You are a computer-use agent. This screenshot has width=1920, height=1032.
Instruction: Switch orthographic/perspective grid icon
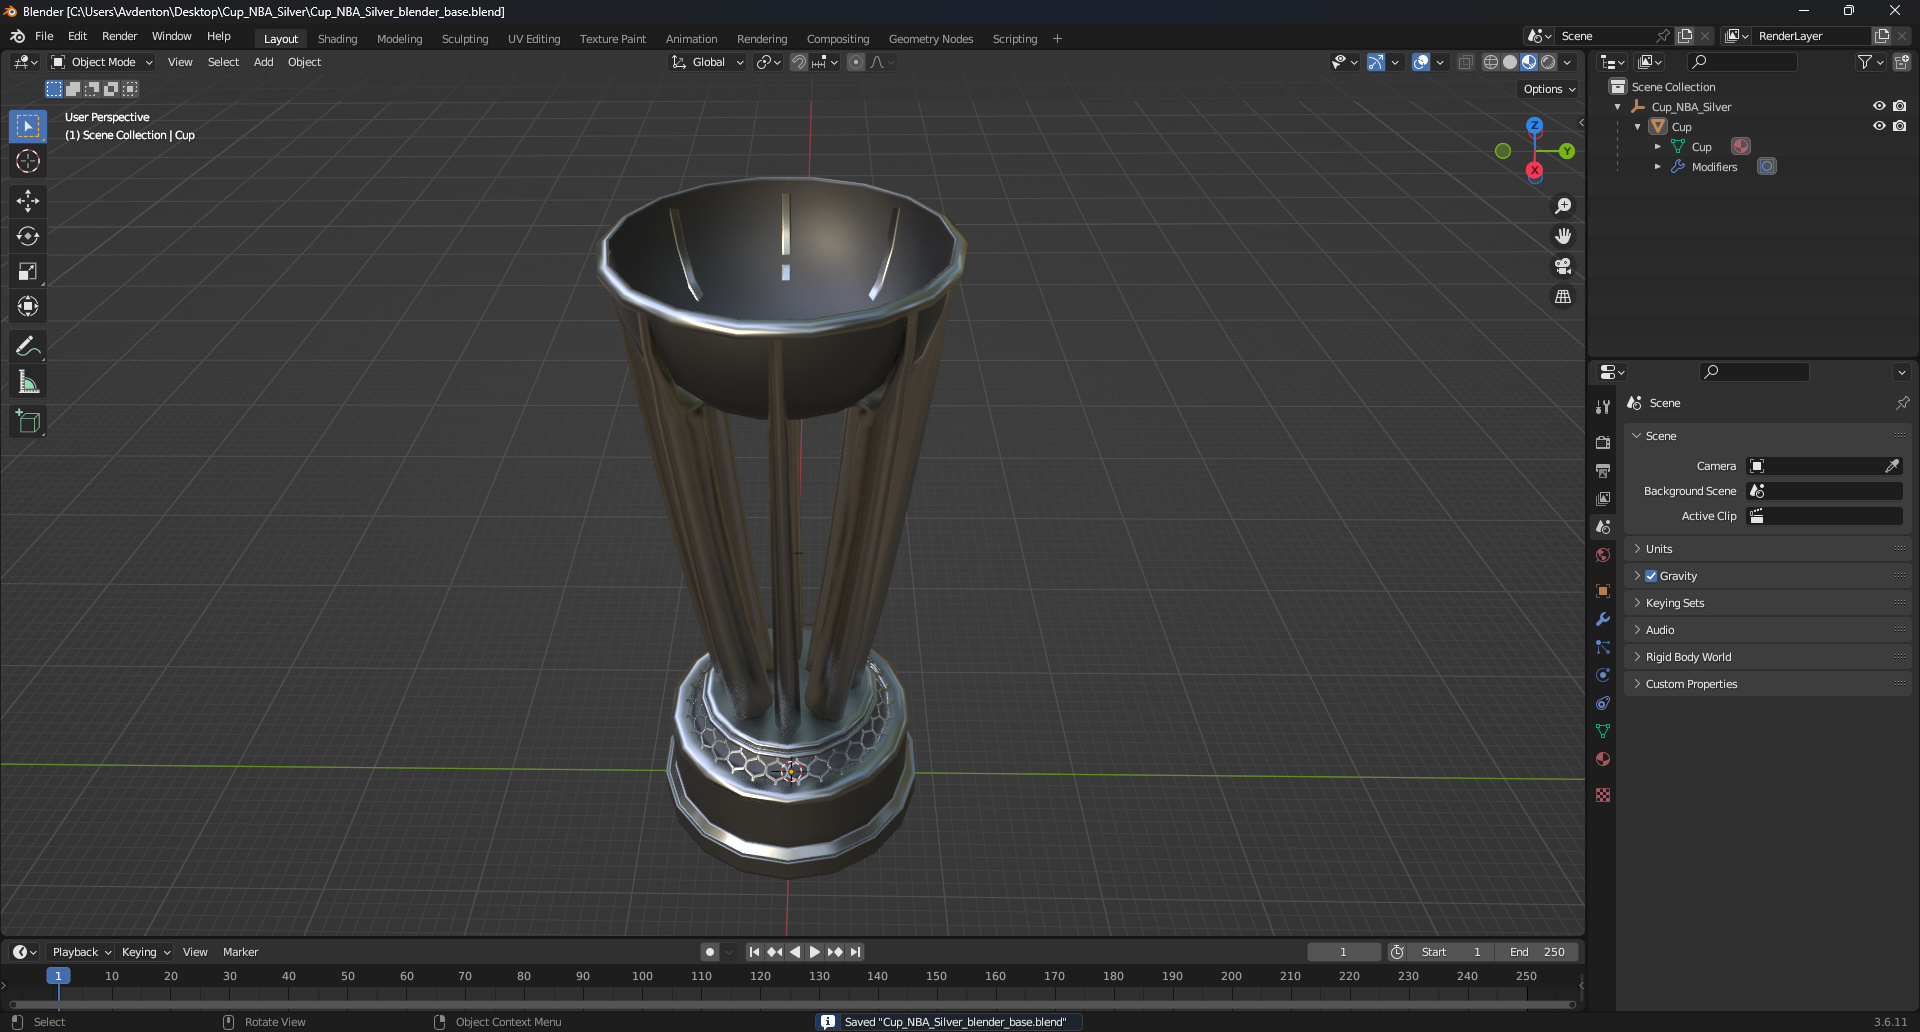click(1563, 296)
